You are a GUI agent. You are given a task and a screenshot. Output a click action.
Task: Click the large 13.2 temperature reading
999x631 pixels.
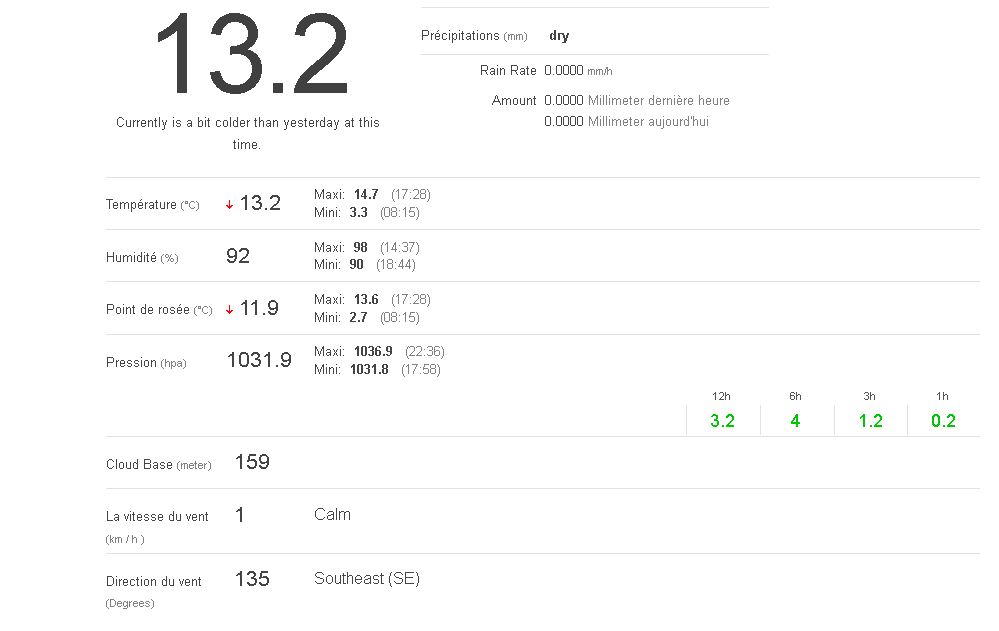pos(250,55)
